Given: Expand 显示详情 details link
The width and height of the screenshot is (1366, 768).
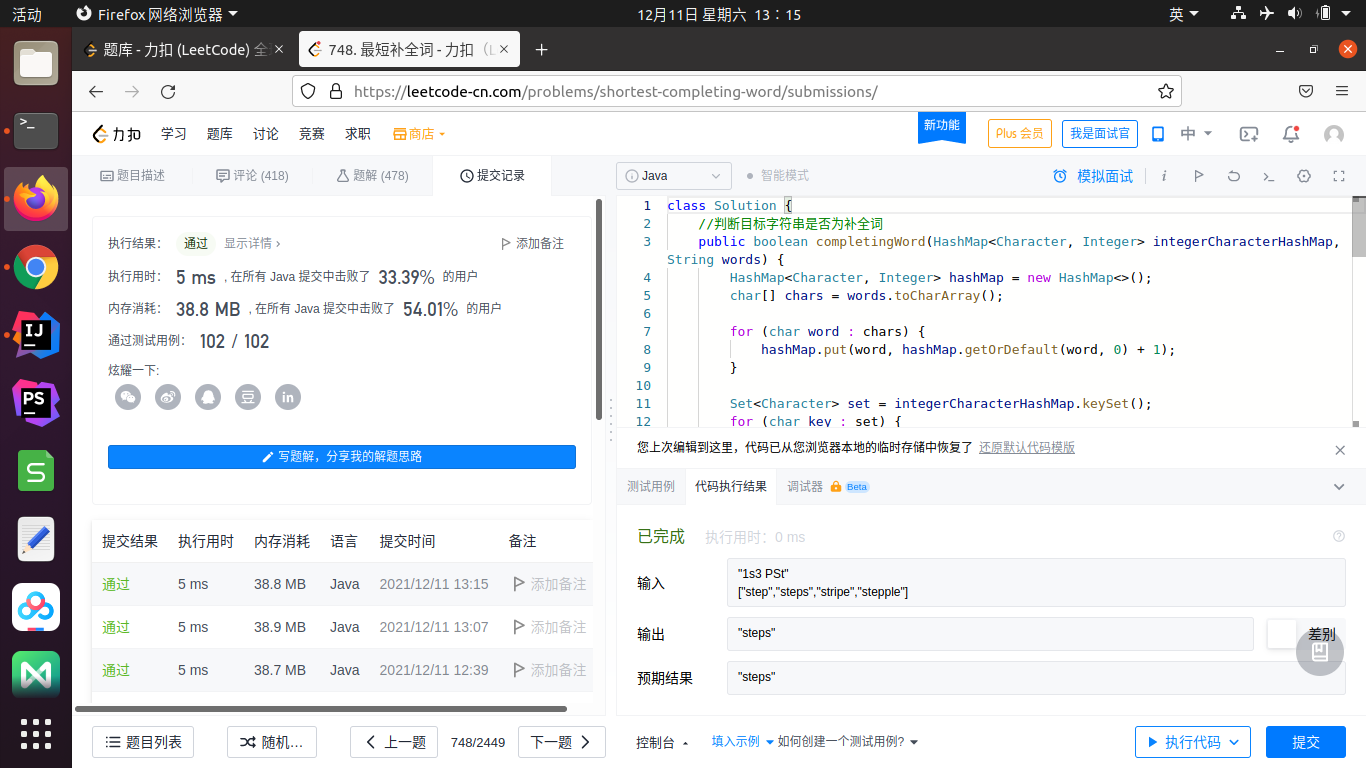Looking at the screenshot, I should pos(252,243).
